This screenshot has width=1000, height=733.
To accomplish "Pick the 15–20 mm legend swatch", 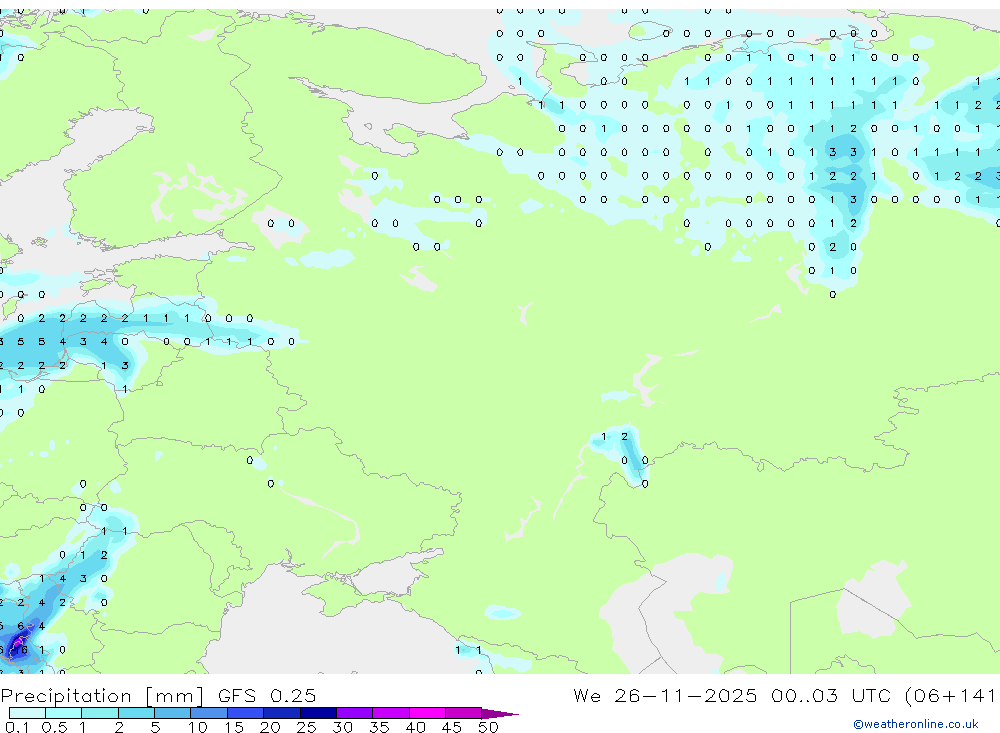I will click(x=246, y=713).
